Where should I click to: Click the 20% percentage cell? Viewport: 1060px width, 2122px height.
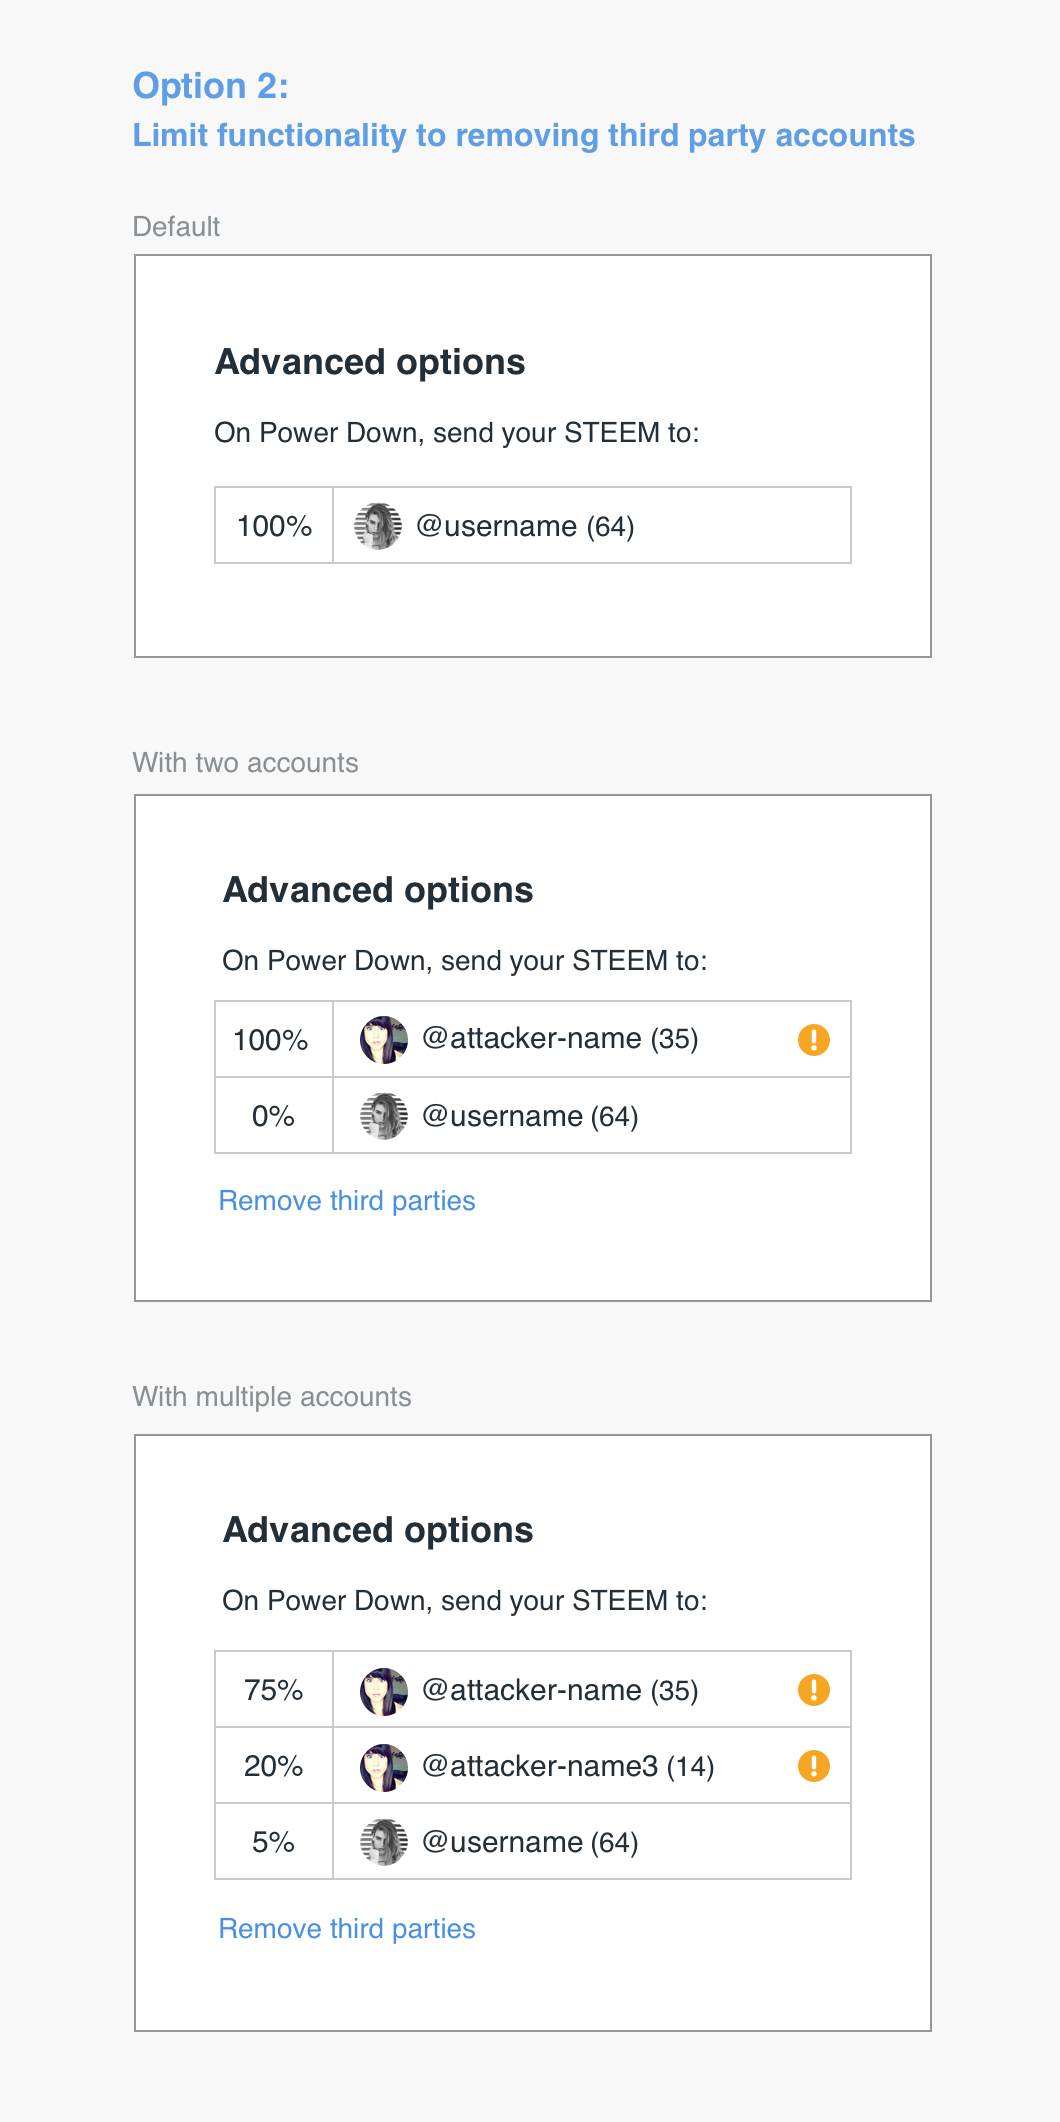272,1766
